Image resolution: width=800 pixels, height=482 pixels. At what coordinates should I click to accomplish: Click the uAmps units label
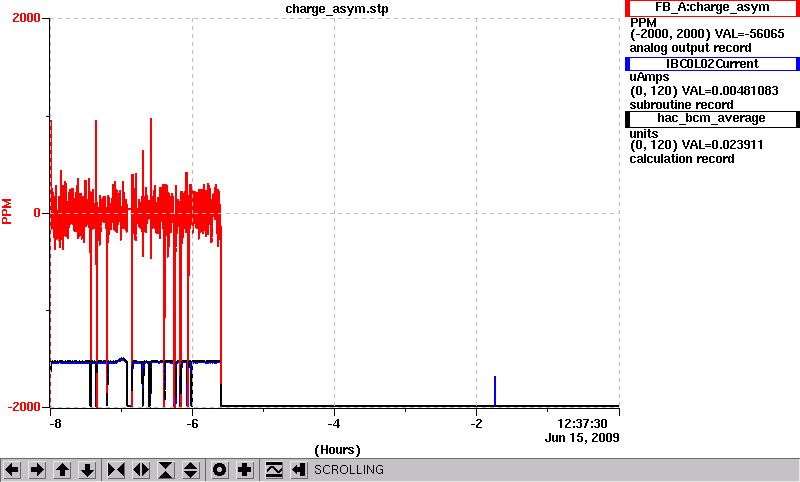[649, 78]
